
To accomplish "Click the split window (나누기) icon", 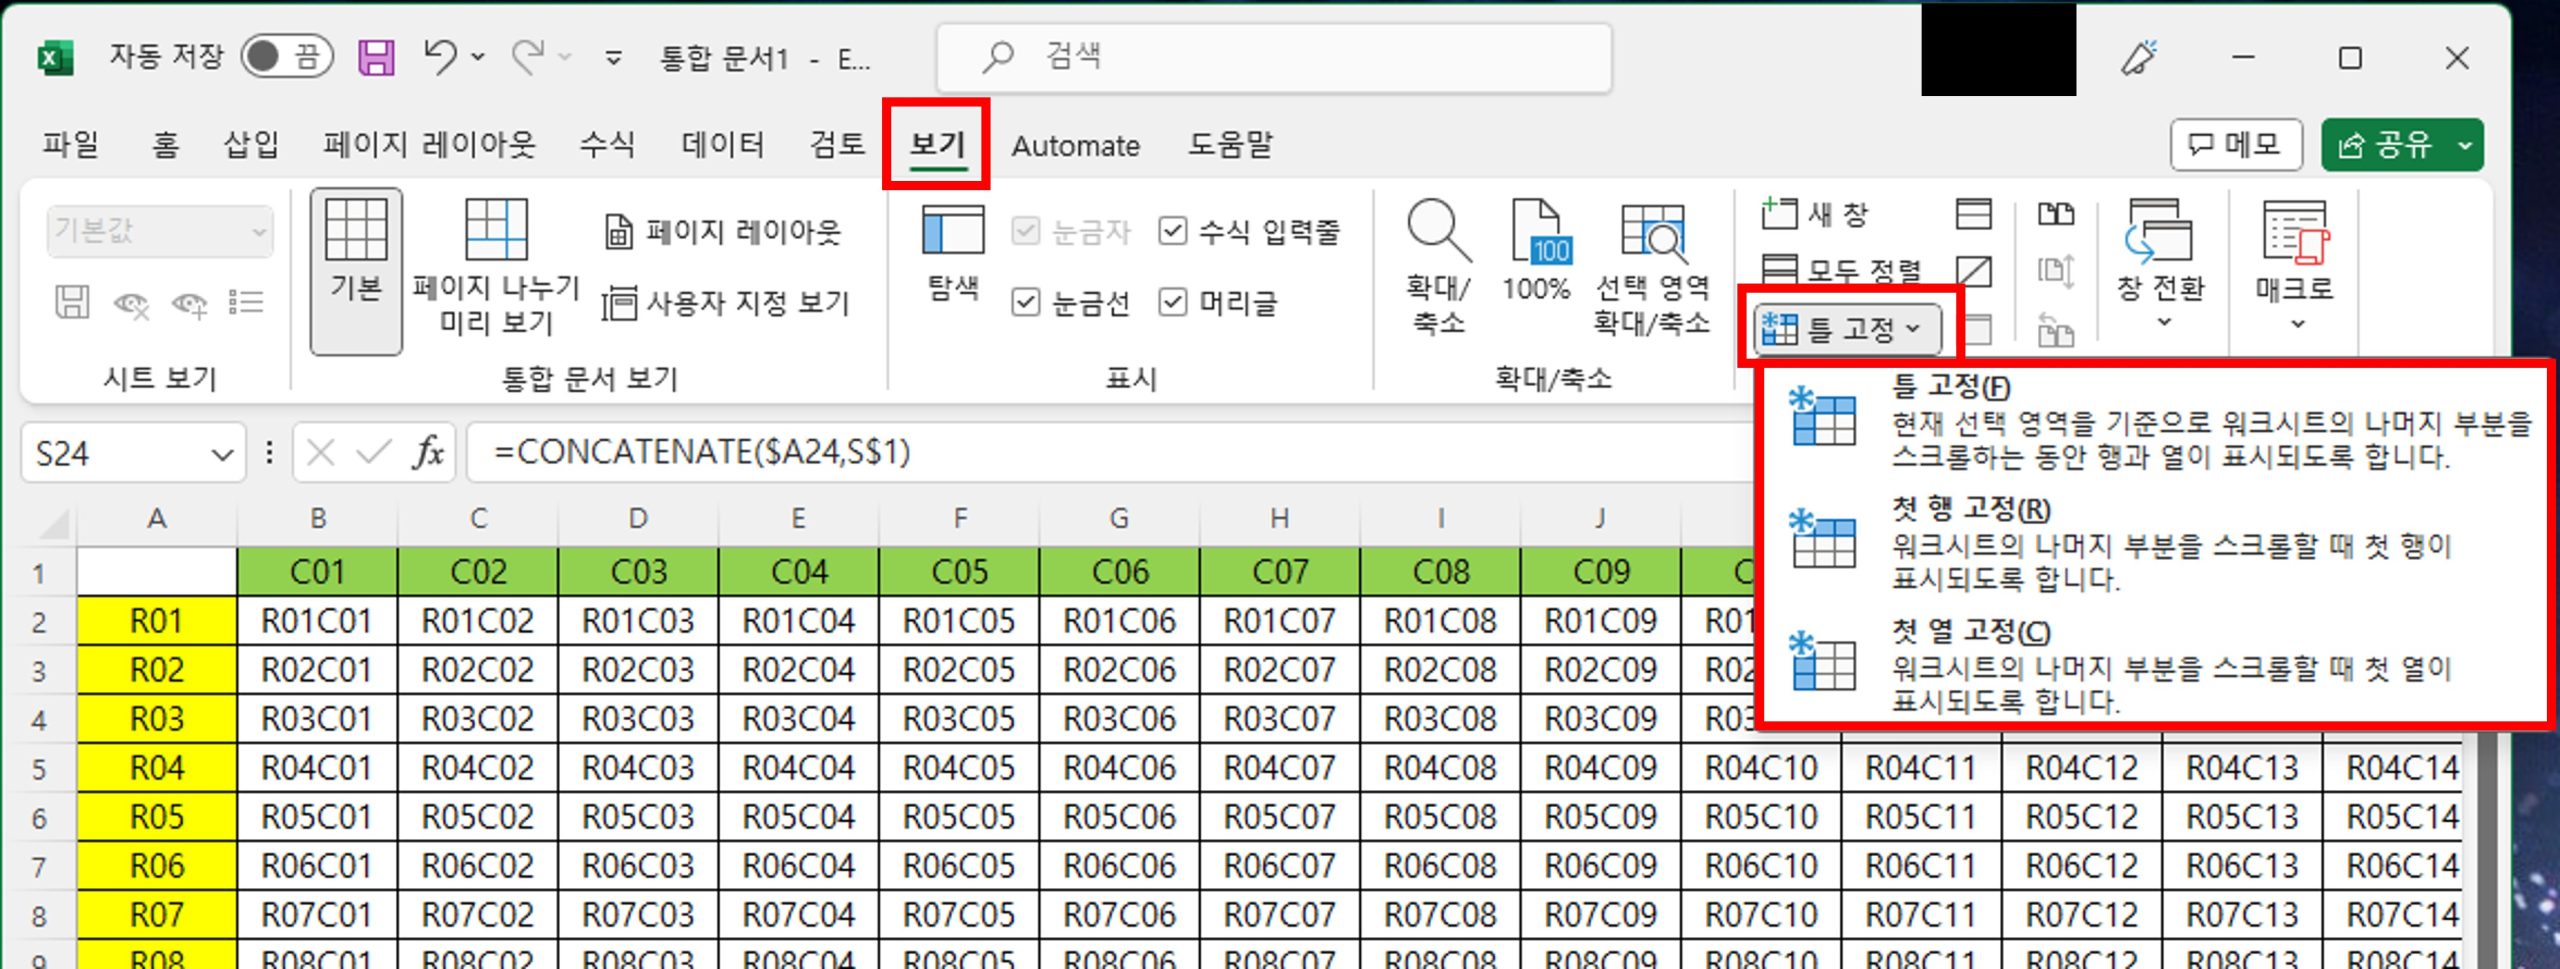I will tap(1974, 213).
